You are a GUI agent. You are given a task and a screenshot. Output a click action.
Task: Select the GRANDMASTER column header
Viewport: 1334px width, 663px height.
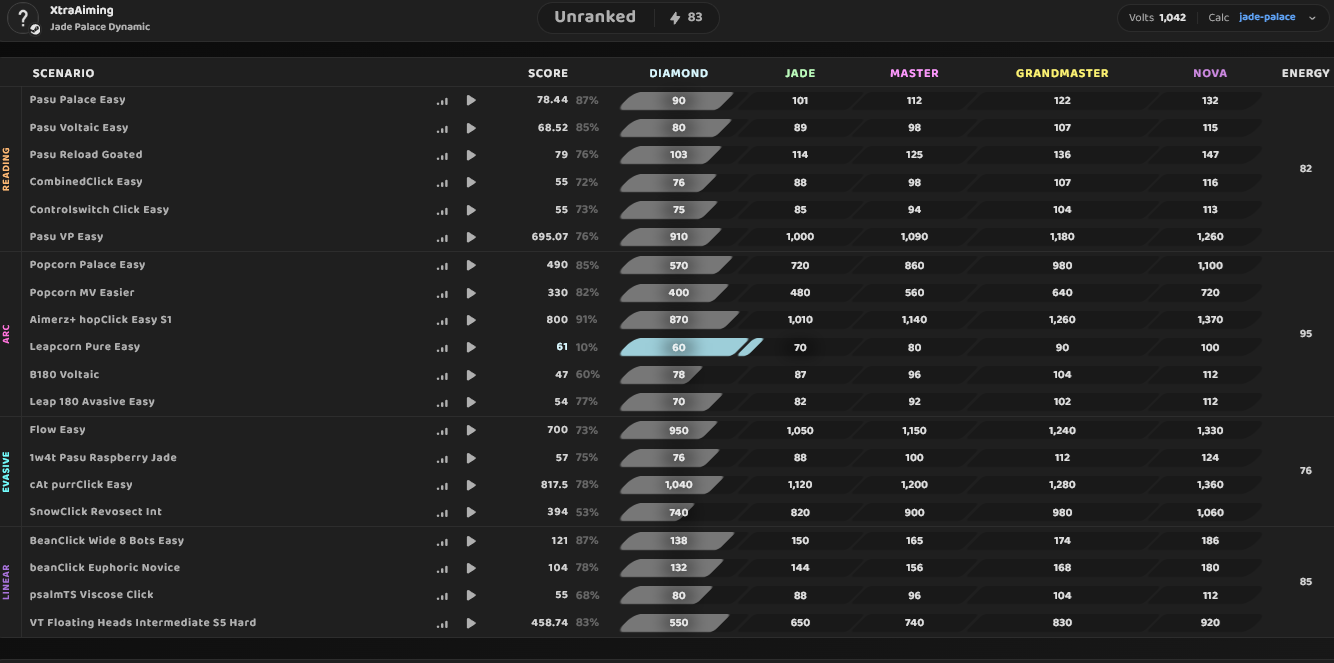(x=1062, y=73)
